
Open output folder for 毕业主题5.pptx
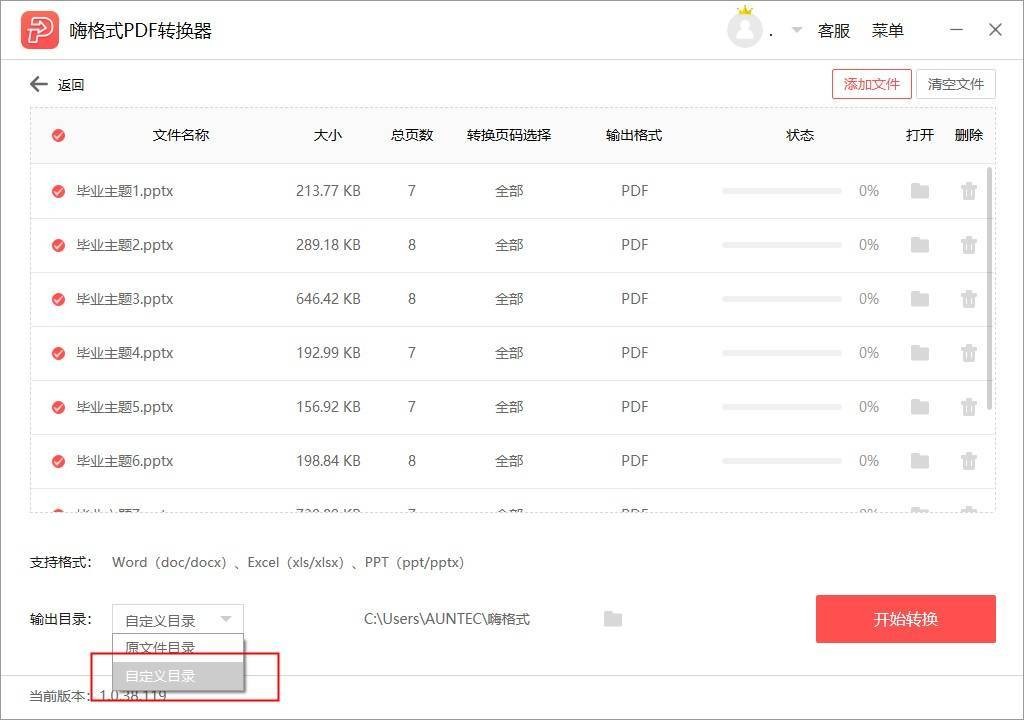pos(920,406)
